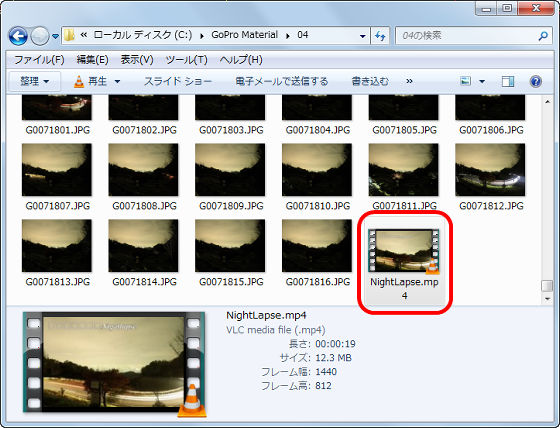560x428 pixels.
Task: Click the スライド ショー button
Action: click(x=178, y=81)
